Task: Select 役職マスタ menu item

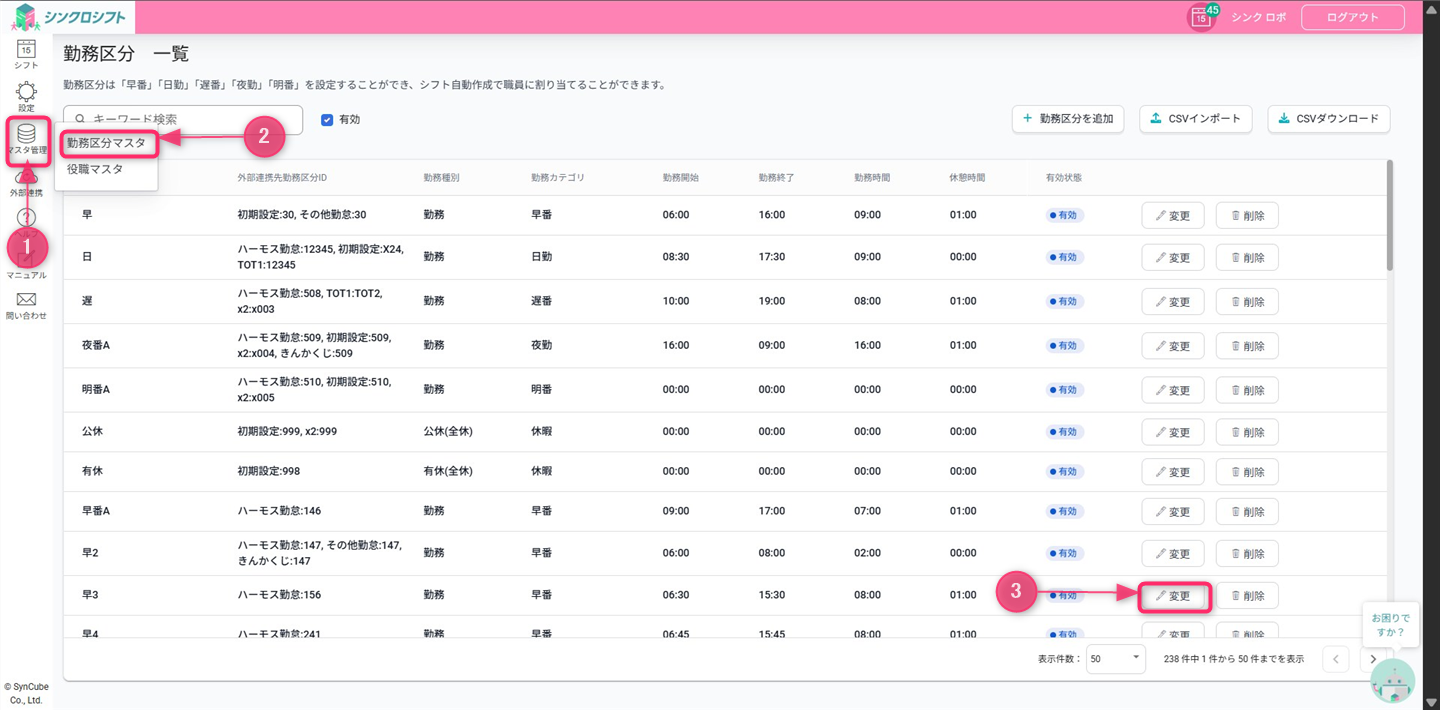Action: tap(95, 169)
